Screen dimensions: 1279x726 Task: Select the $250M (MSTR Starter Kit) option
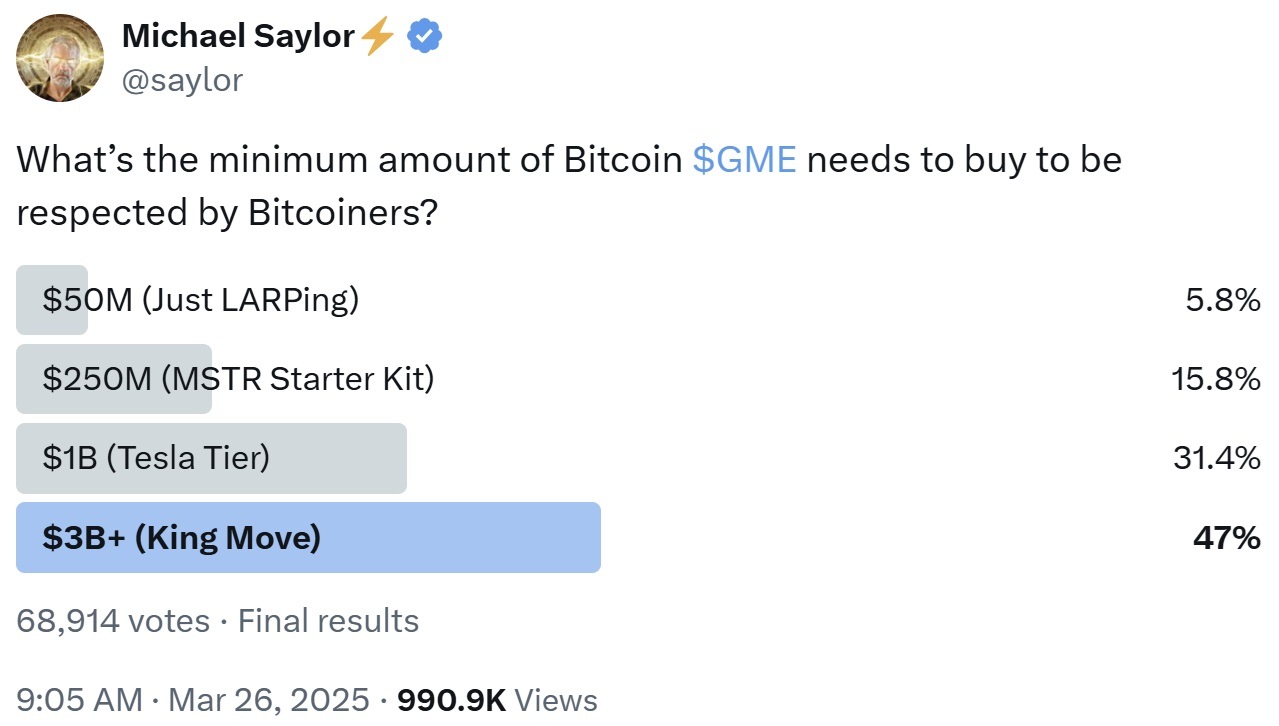(x=238, y=379)
